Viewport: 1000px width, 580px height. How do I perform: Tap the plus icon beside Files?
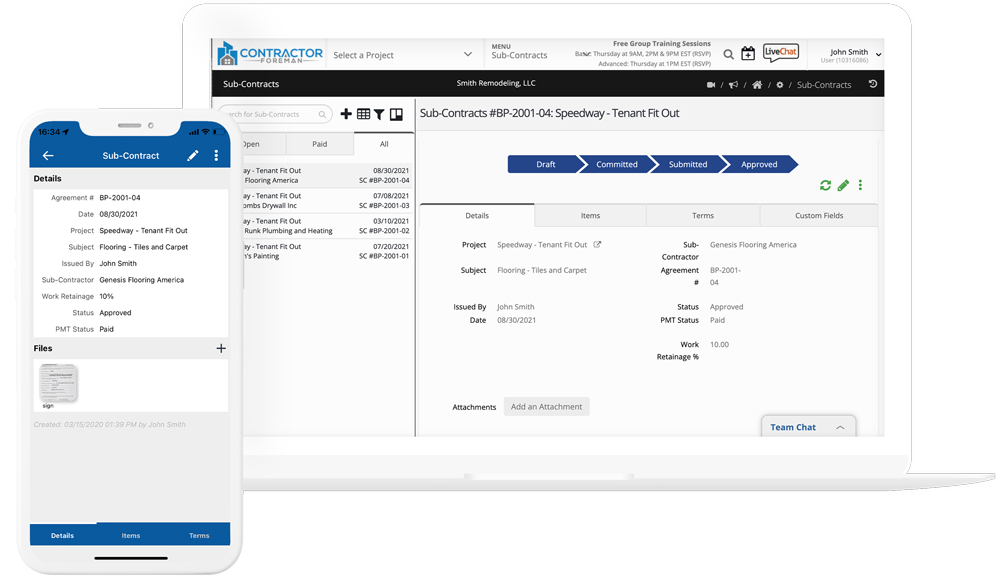click(221, 348)
